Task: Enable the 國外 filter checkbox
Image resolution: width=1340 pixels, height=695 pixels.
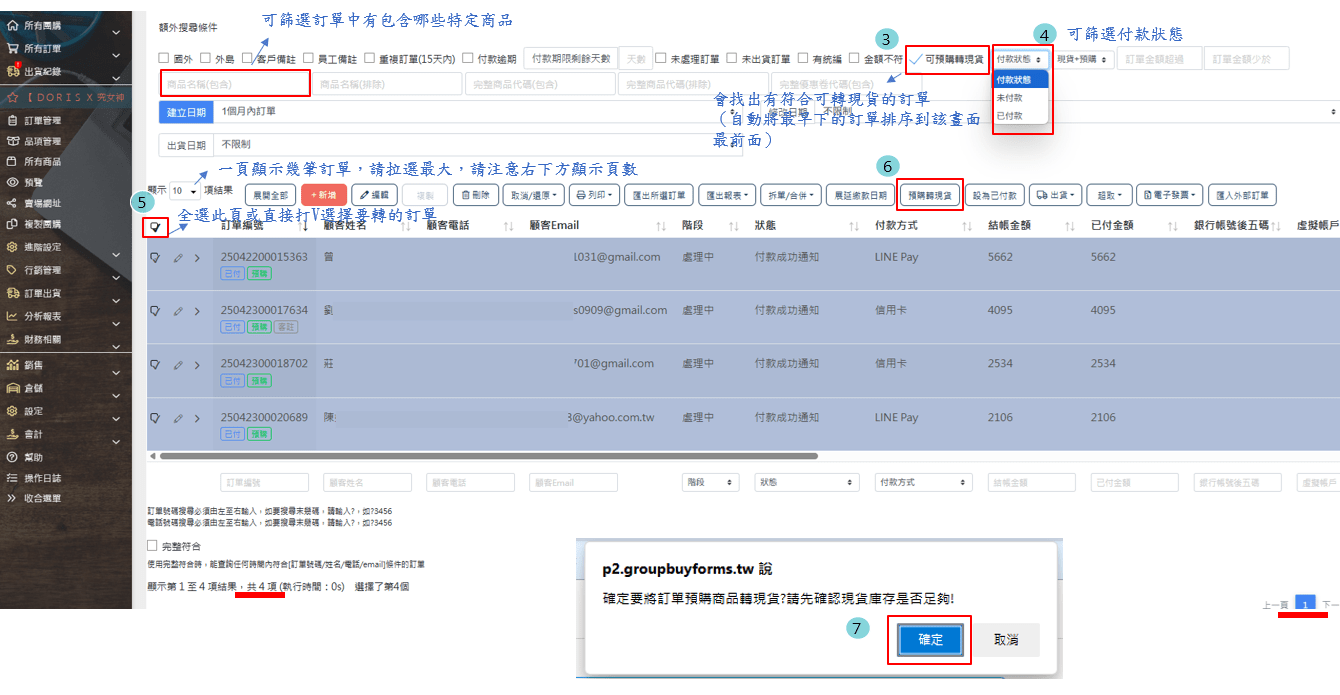Action: 165,59
